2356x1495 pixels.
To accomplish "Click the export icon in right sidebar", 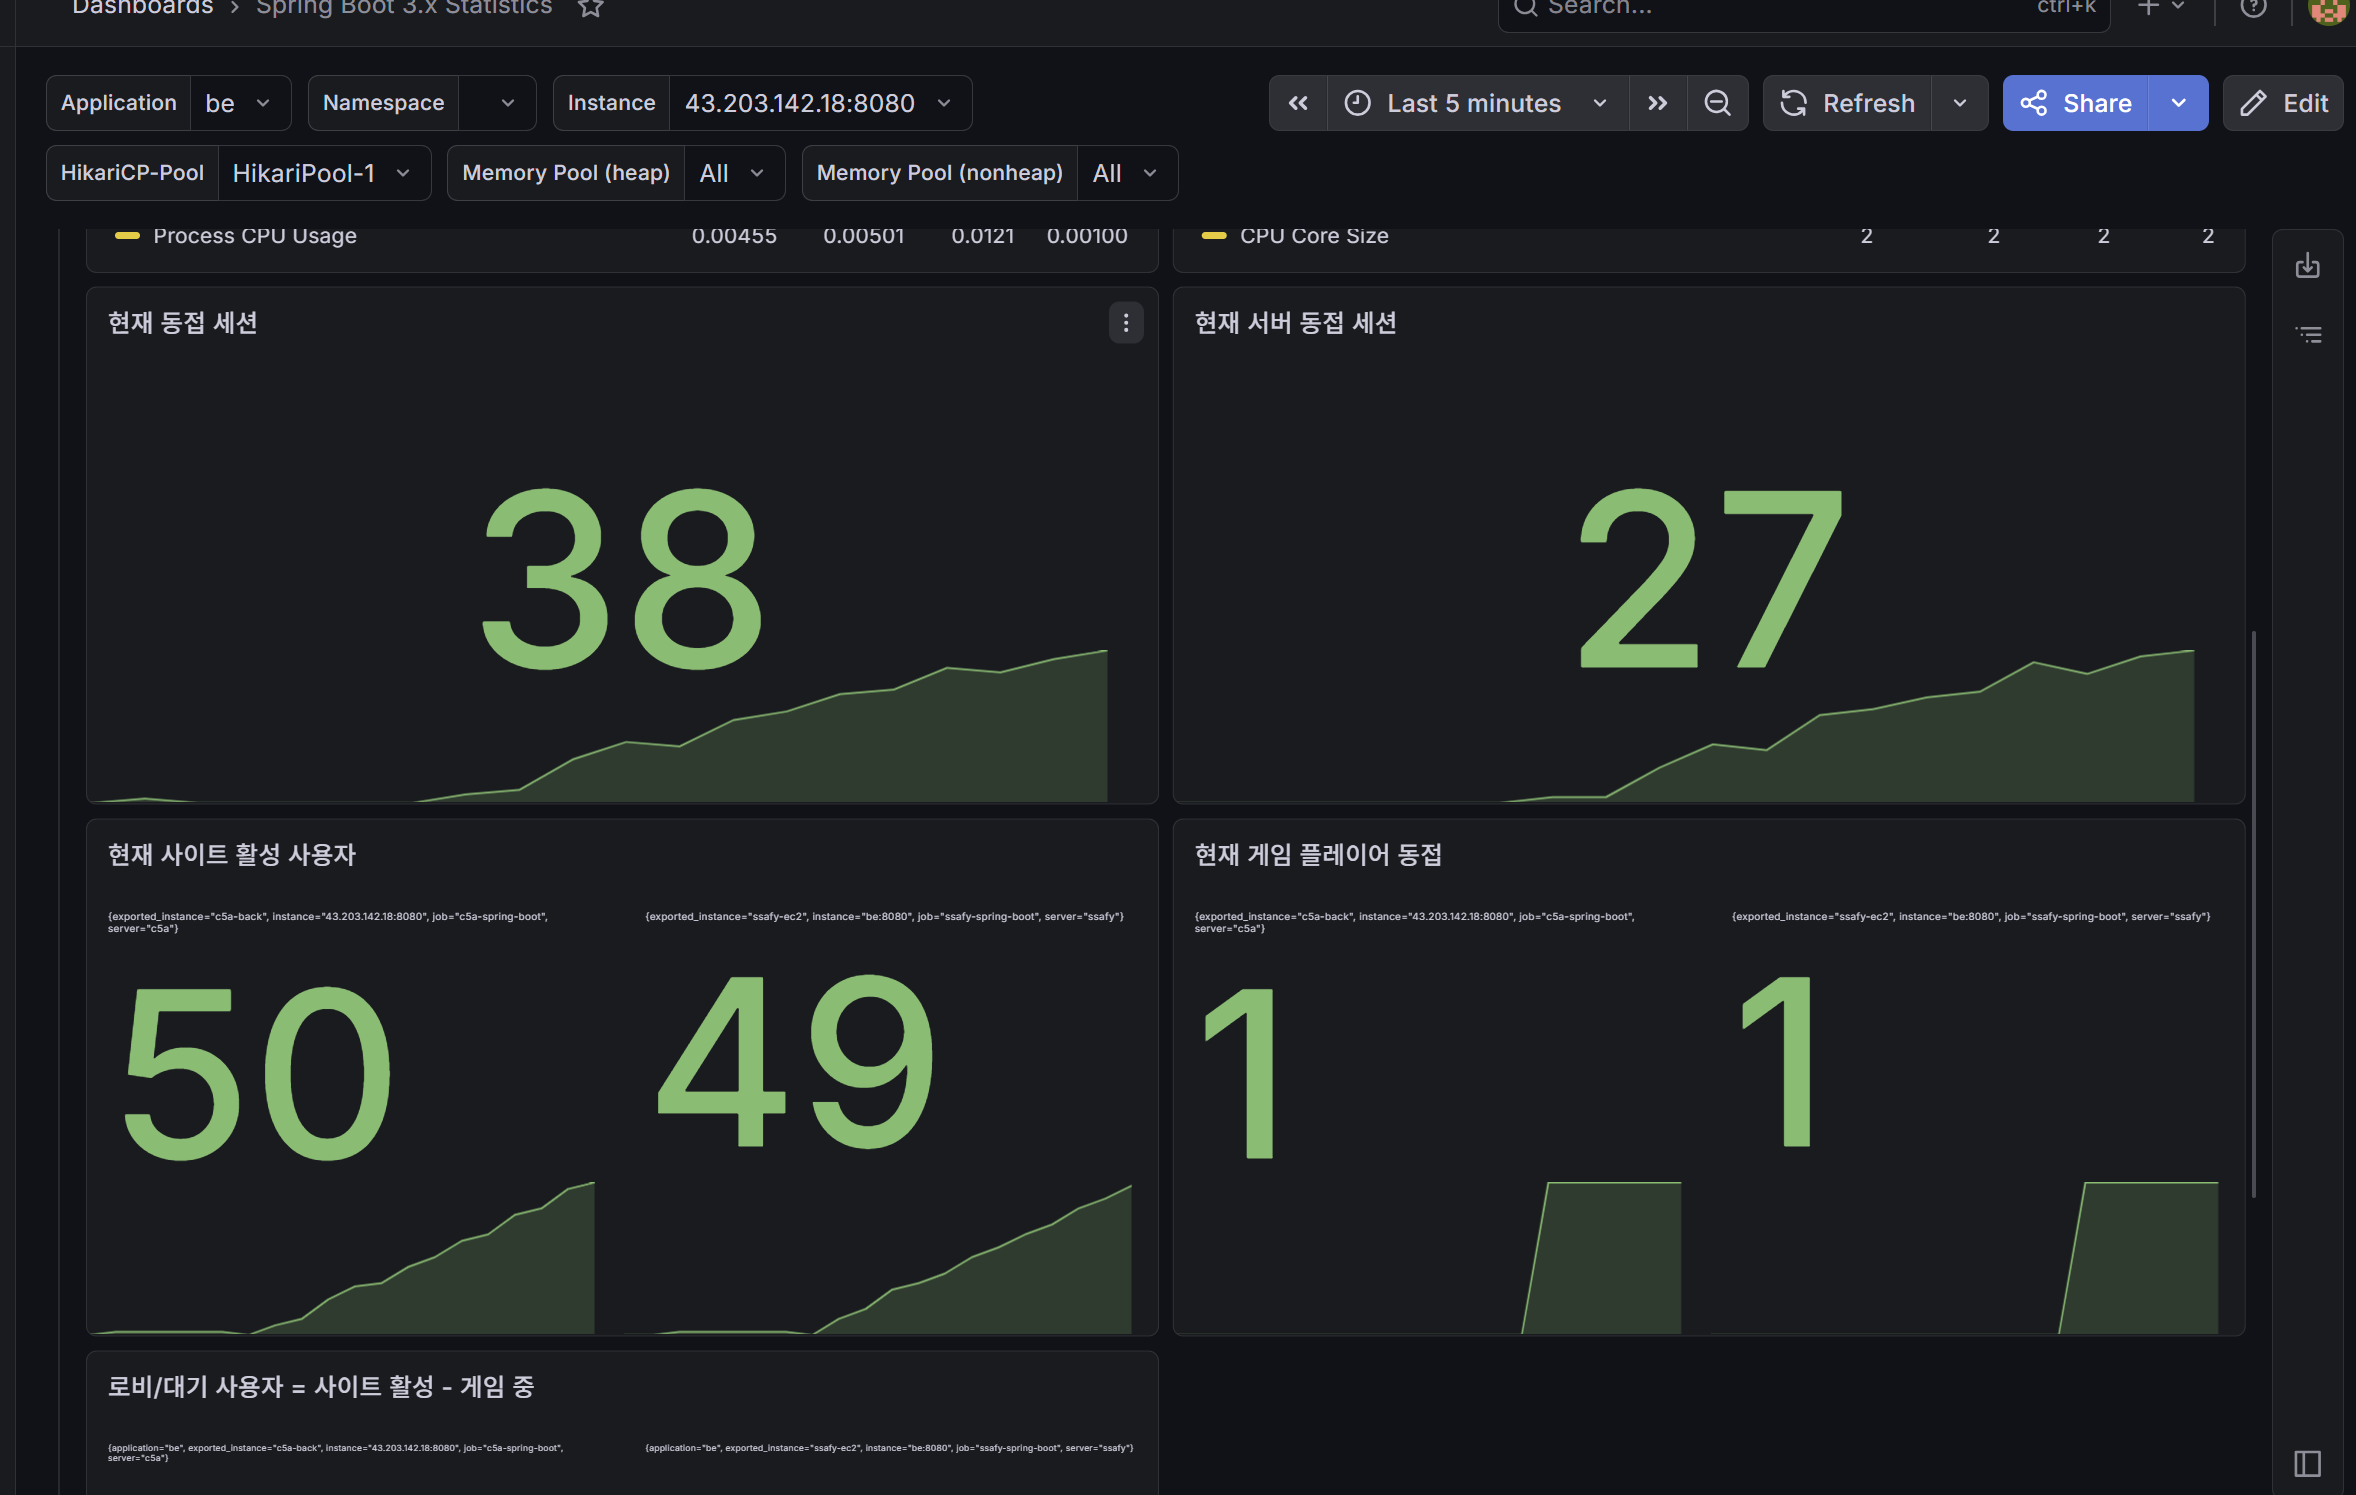I will click(x=2308, y=266).
